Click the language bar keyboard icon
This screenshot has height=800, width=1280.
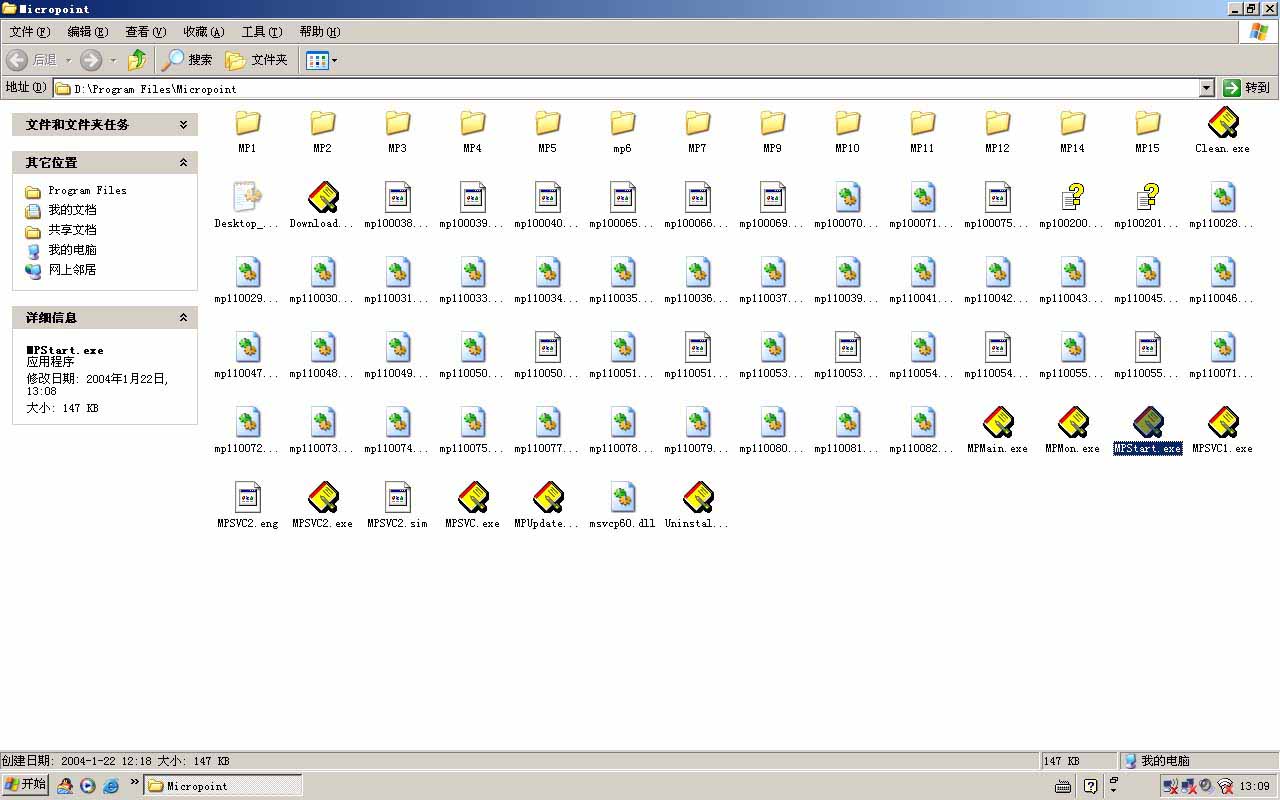[x=1063, y=786]
